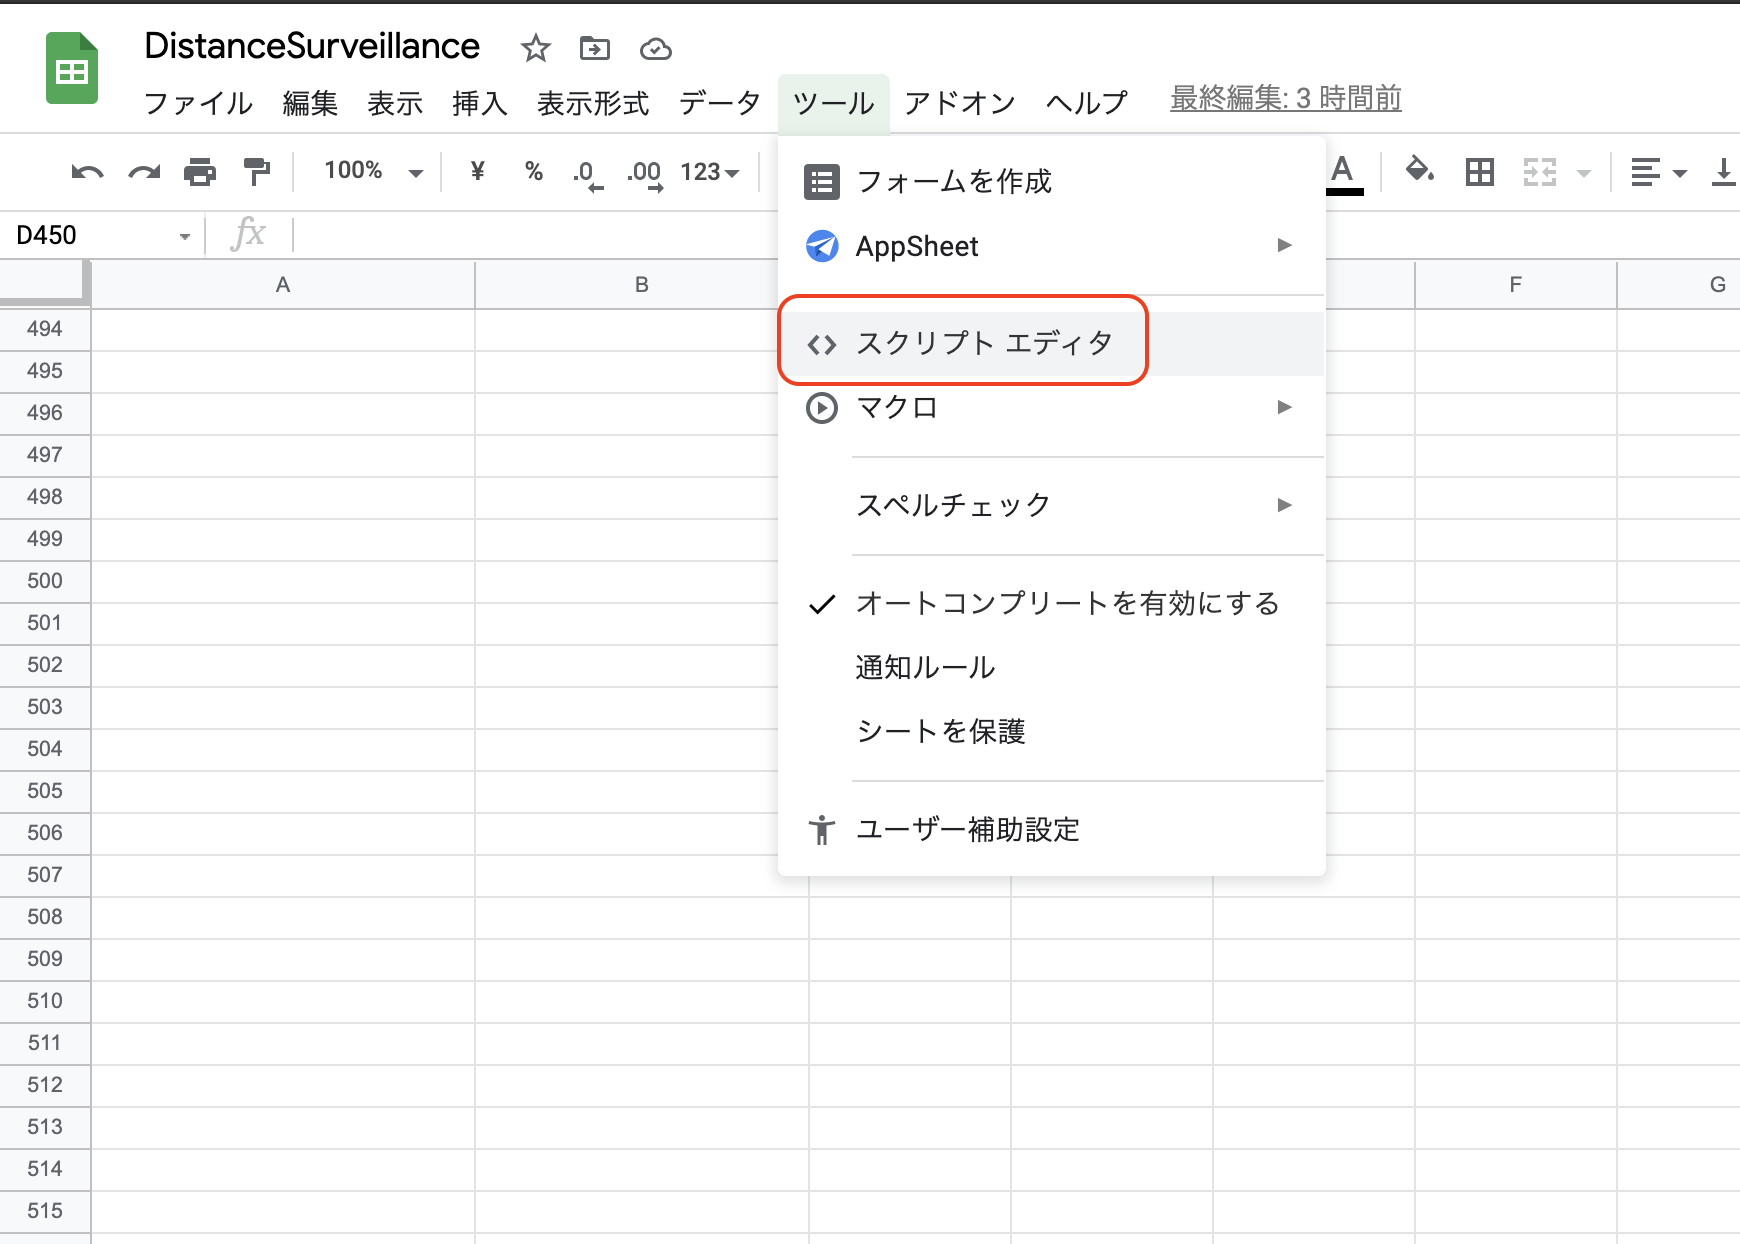Choose フォームを作成 menu entry

pos(953,181)
